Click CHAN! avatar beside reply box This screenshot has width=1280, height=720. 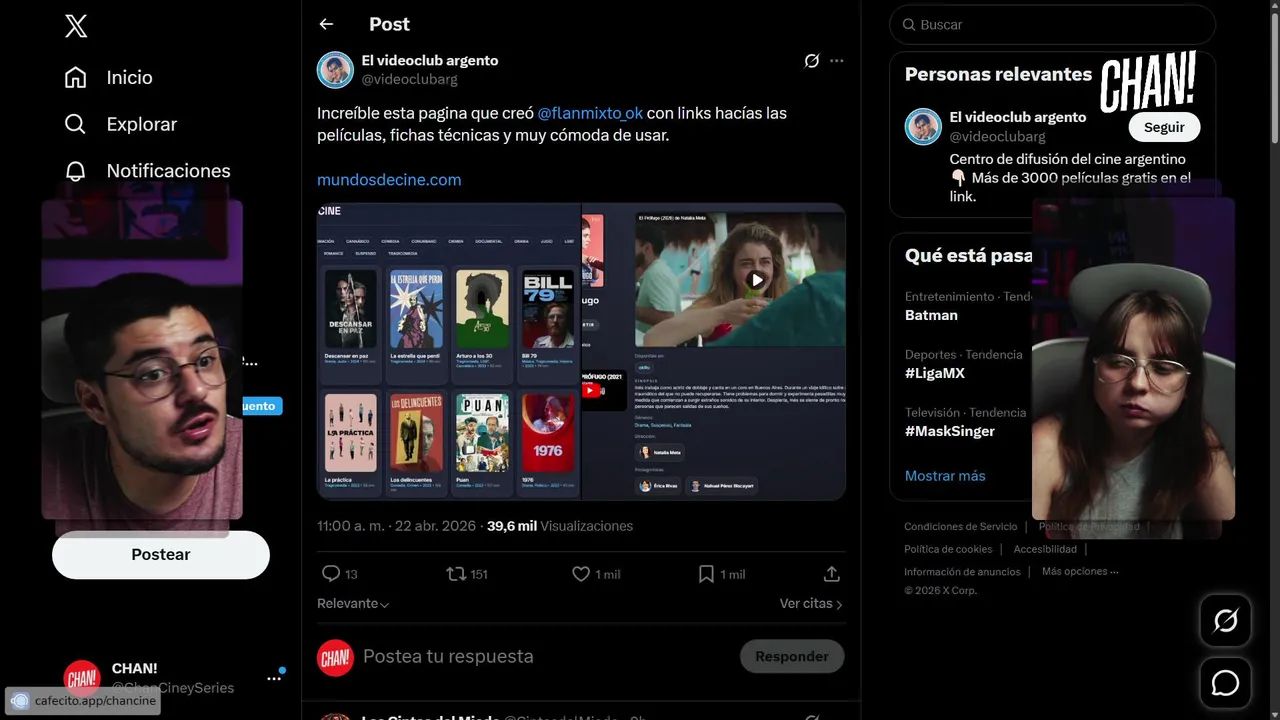pos(335,657)
